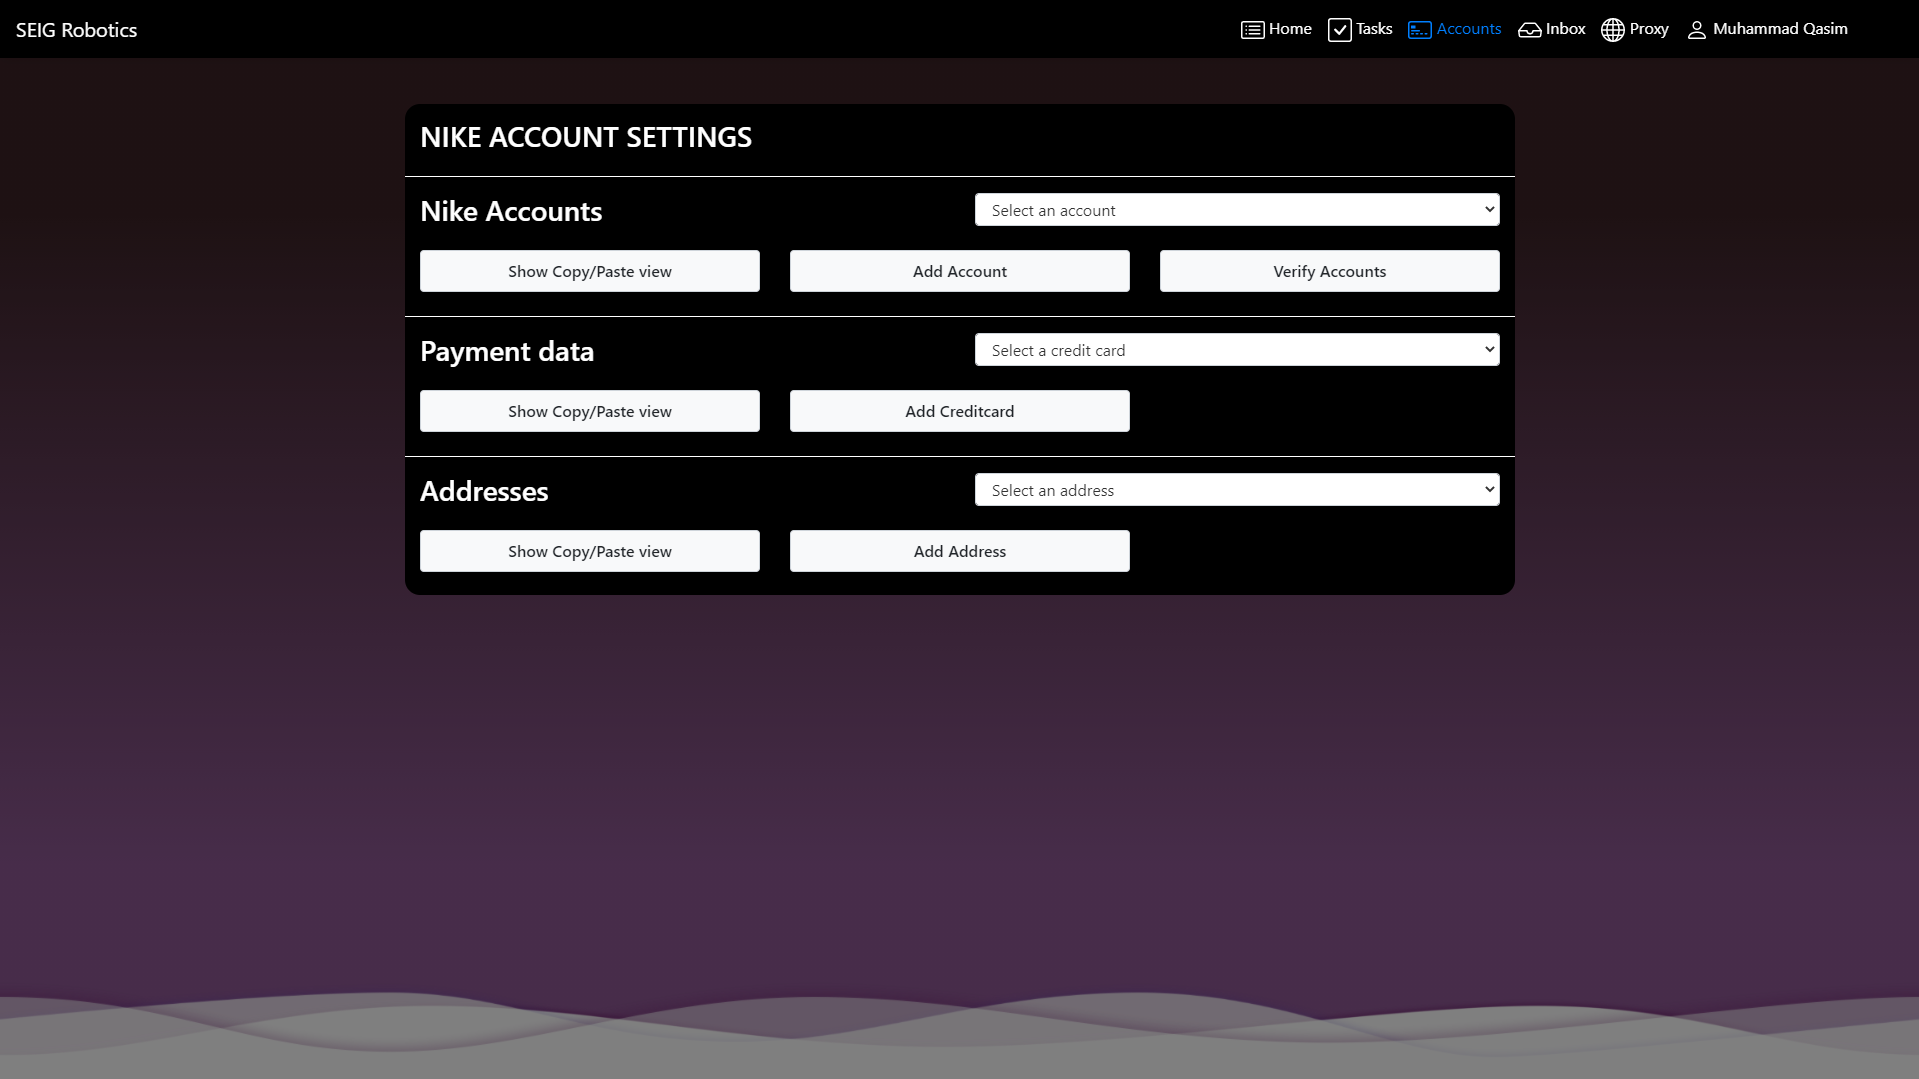Click the Add Address button

click(x=959, y=551)
